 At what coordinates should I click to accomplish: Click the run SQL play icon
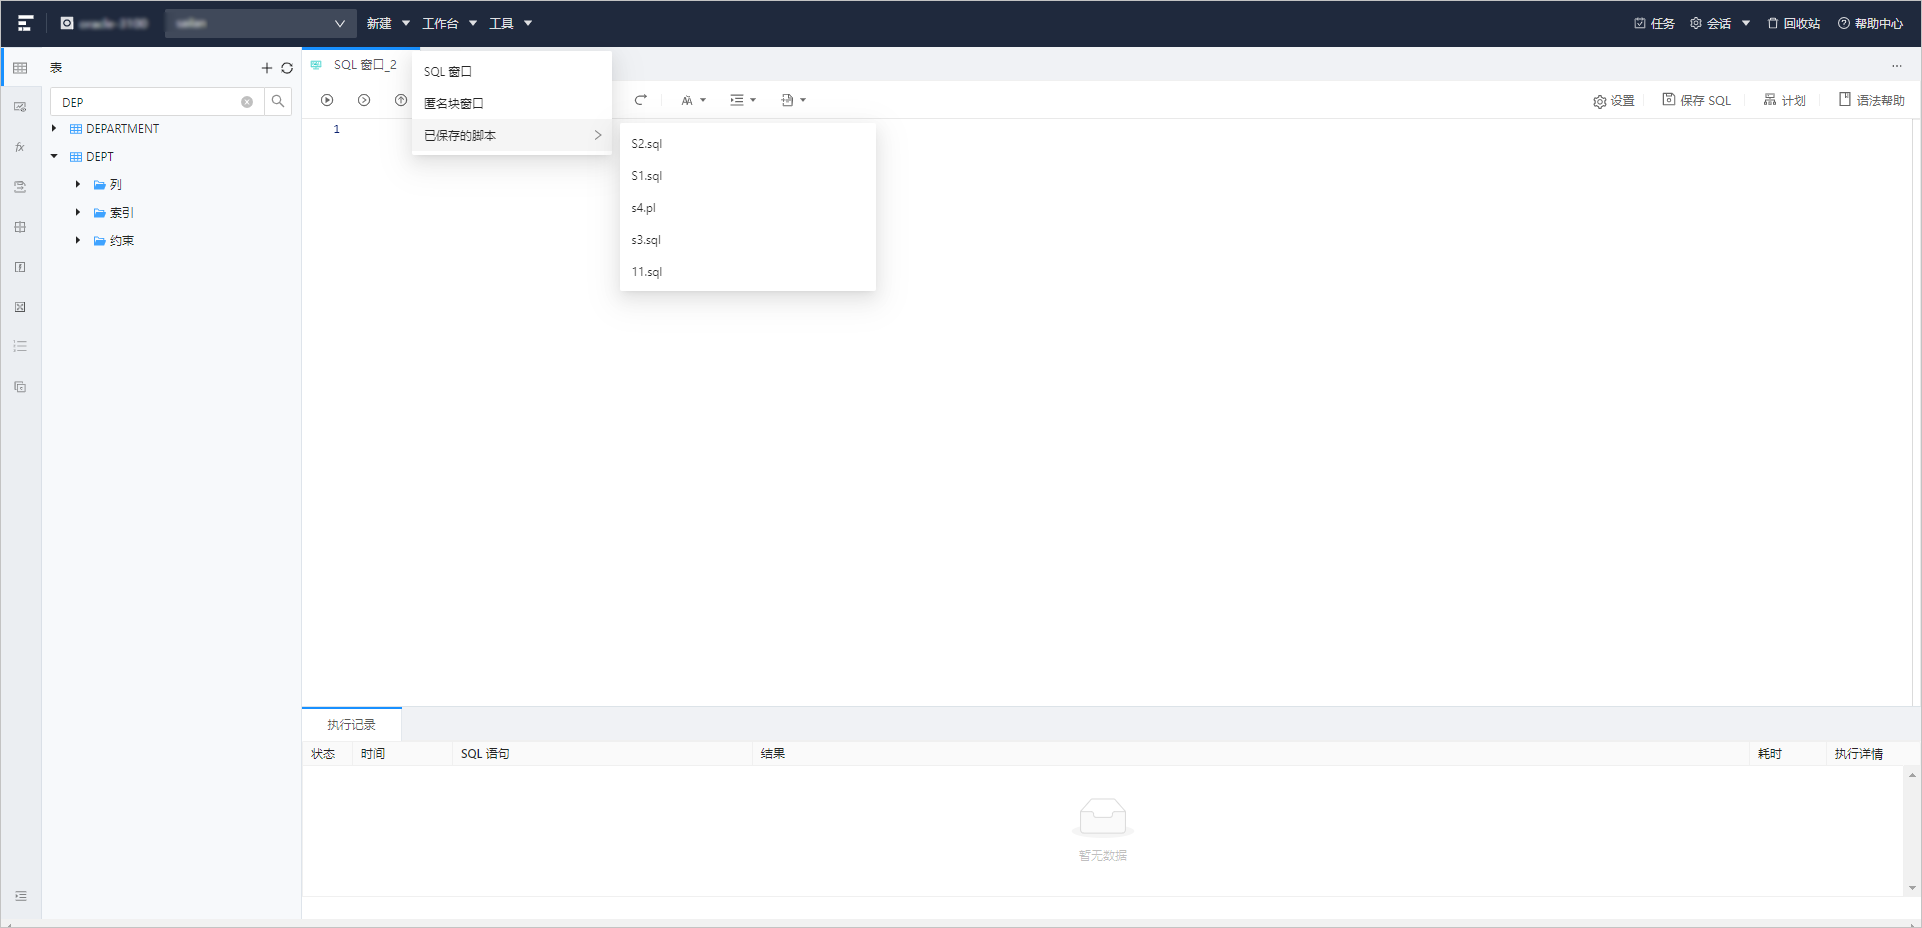click(x=327, y=100)
